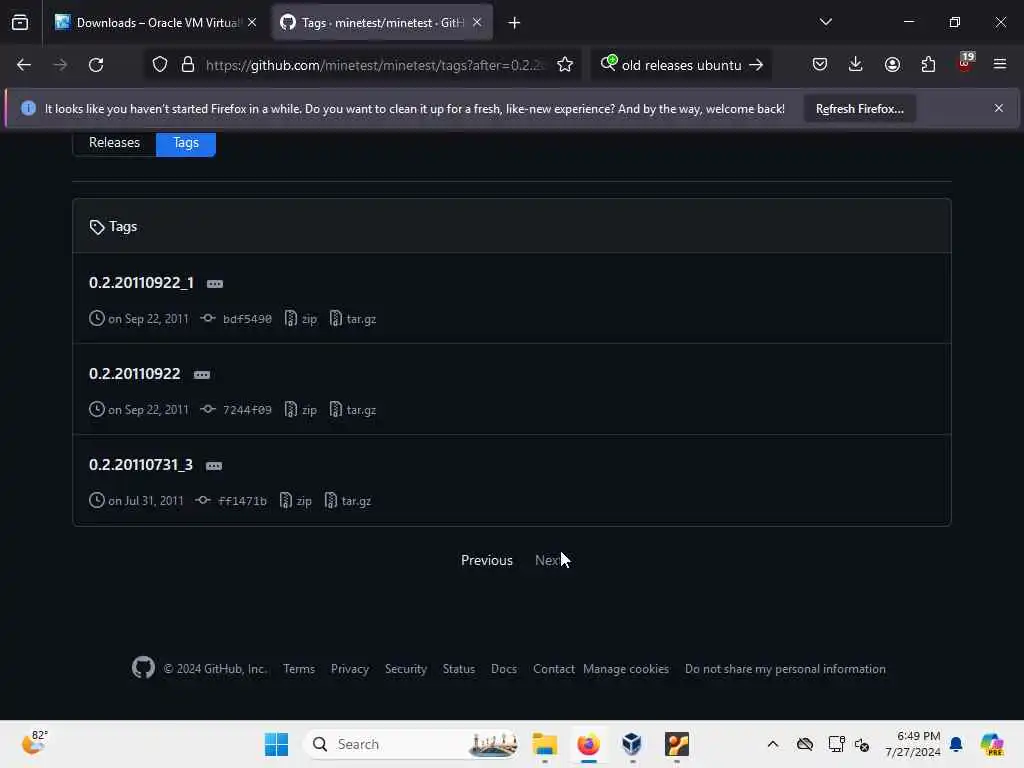Expand the ellipsis details for tag 0.2.20110922
The image size is (1024, 768).
[x=202, y=375]
